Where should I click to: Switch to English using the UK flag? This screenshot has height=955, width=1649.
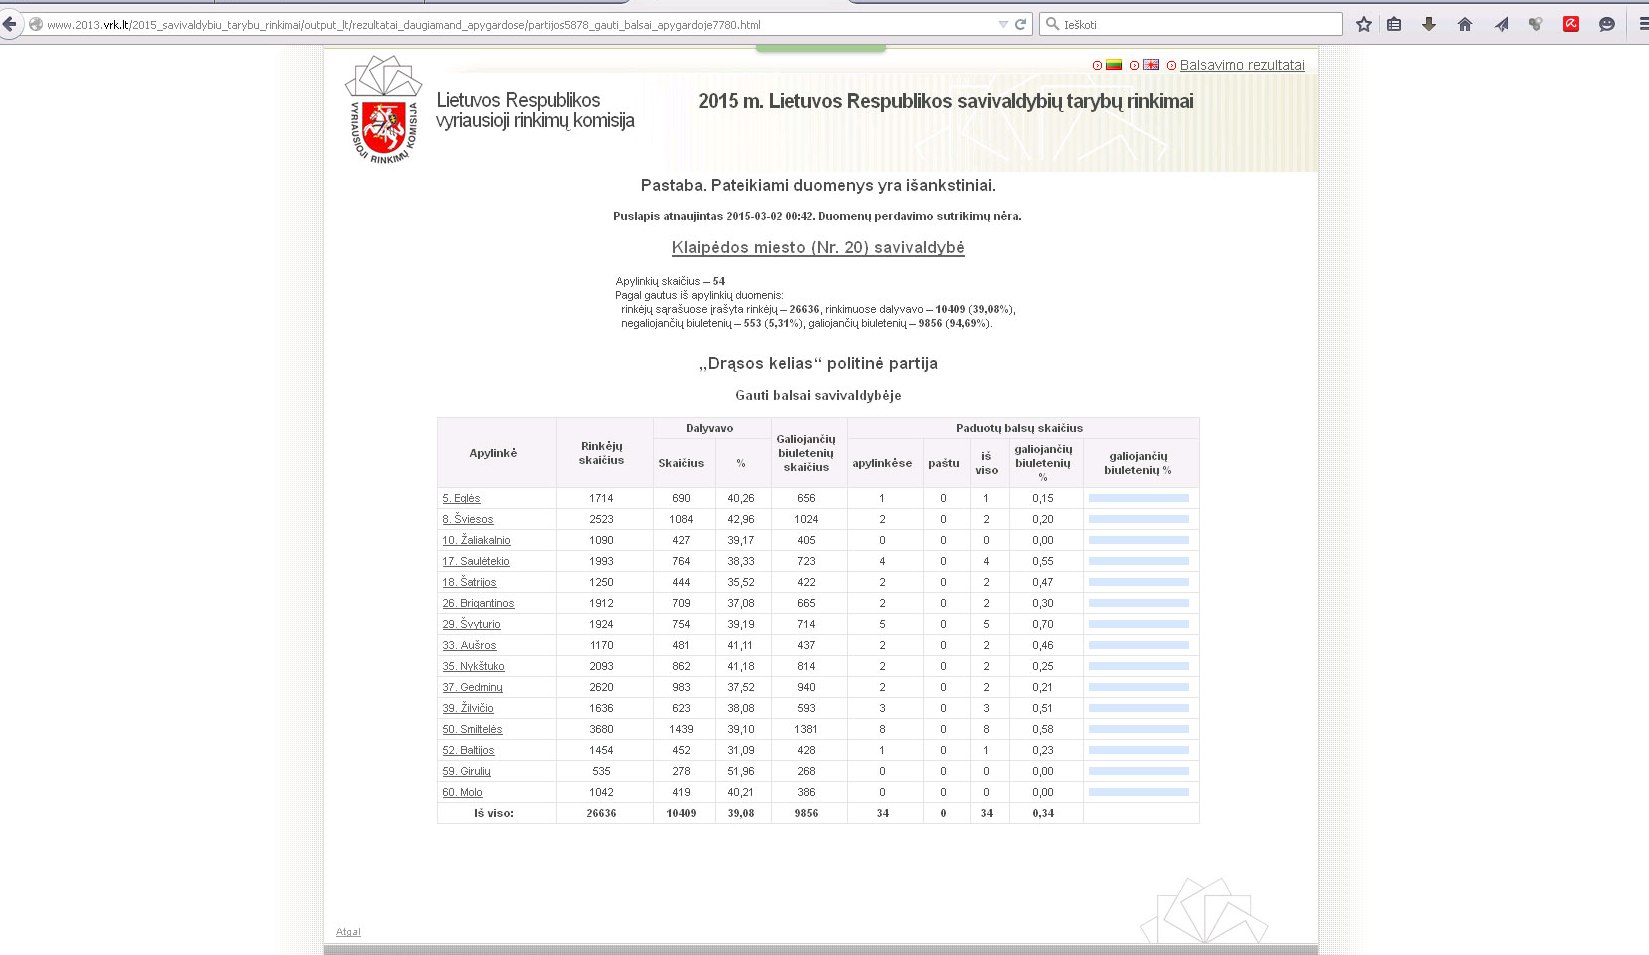tap(1151, 65)
